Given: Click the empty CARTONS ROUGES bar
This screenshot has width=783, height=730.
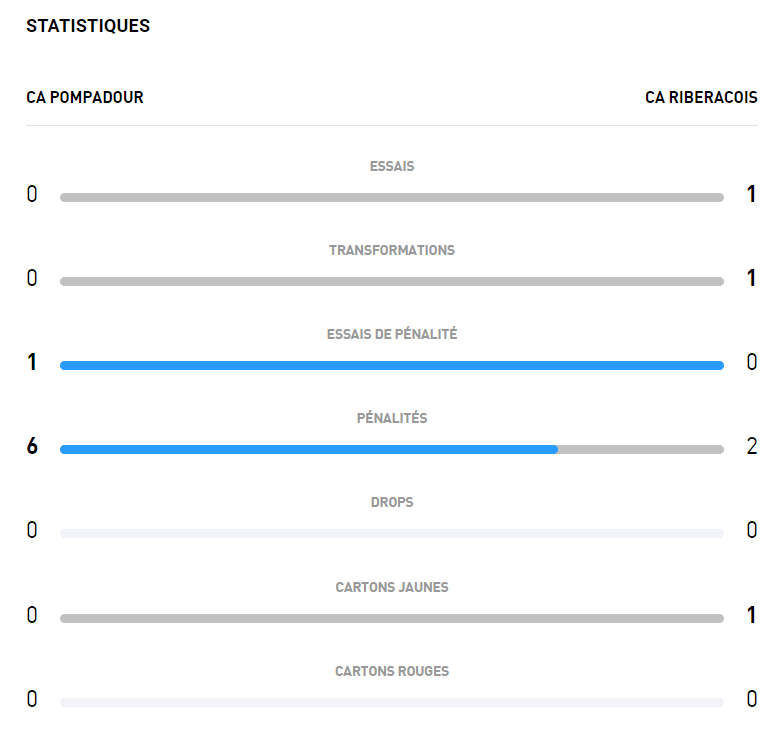Looking at the screenshot, I should (392, 703).
